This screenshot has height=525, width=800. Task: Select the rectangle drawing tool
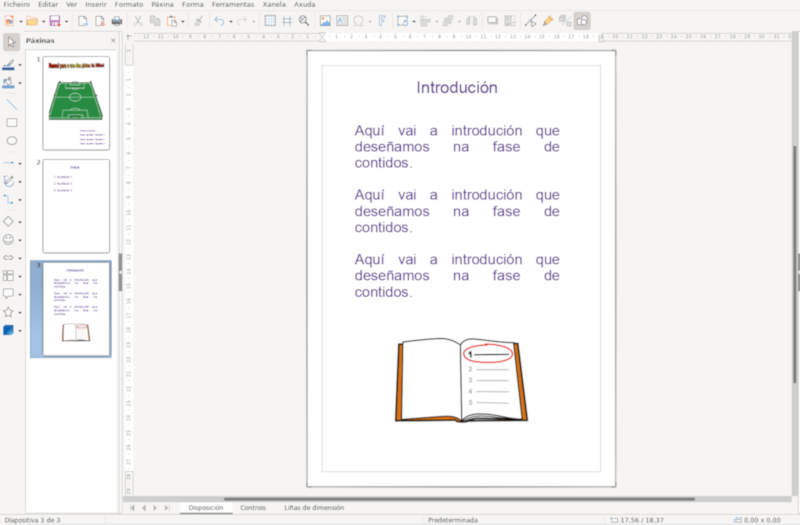coord(11,123)
